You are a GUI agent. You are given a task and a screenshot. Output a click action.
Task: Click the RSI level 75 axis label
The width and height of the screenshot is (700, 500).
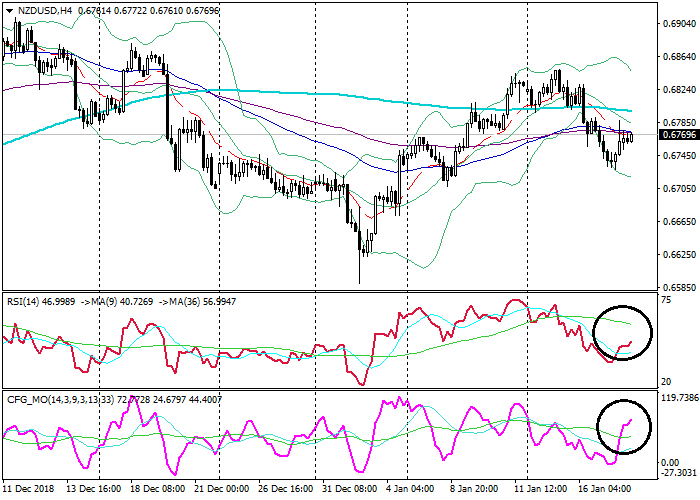click(665, 300)
